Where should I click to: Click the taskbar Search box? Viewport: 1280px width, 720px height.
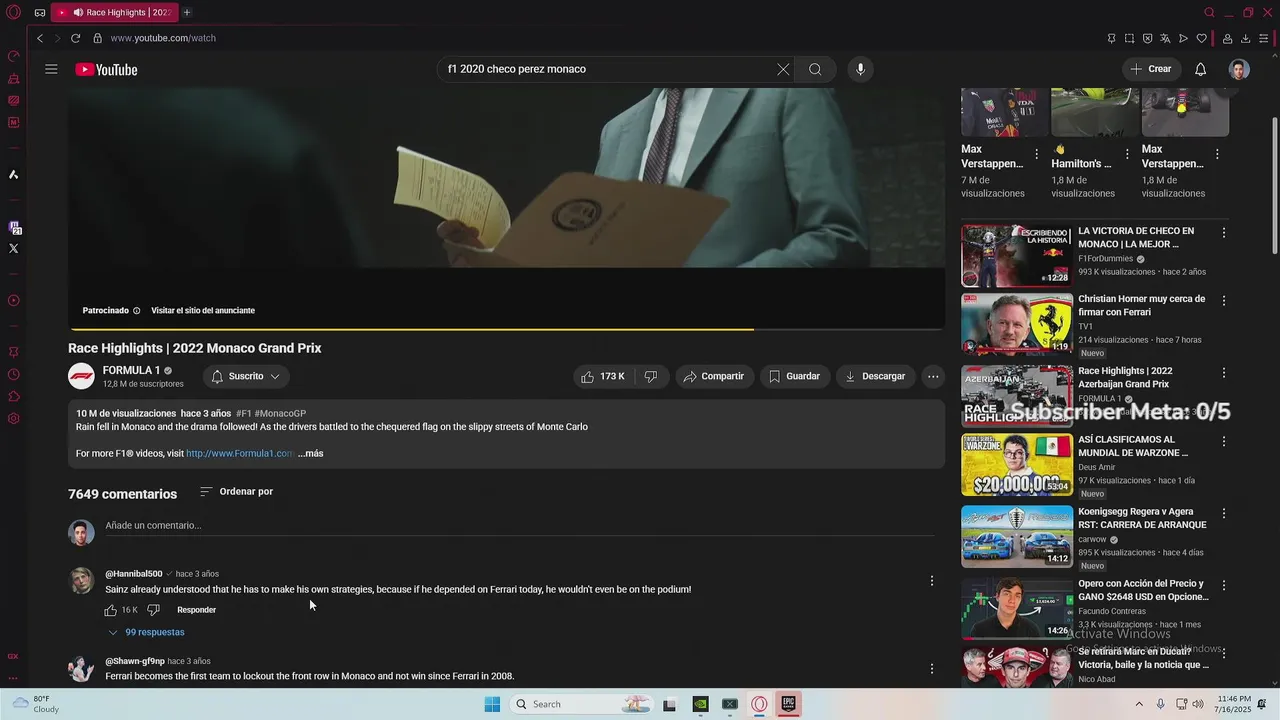(x=582, y=704)
